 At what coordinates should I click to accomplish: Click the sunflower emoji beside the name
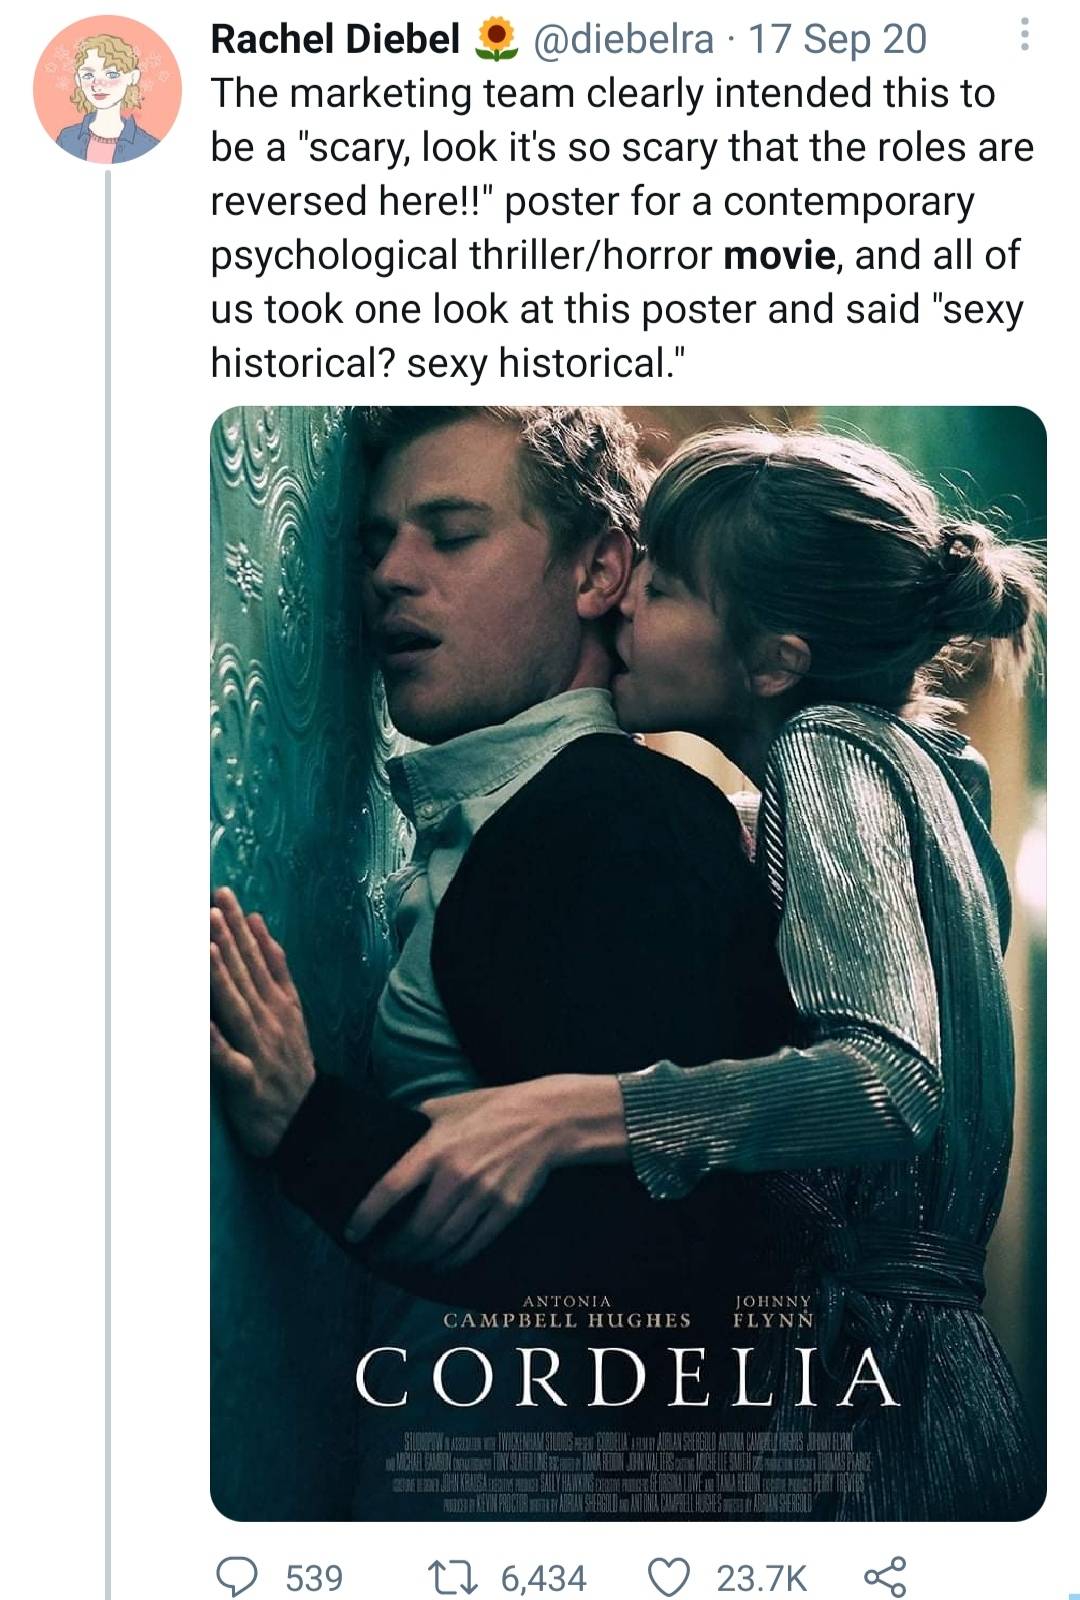tap(496, 39)
